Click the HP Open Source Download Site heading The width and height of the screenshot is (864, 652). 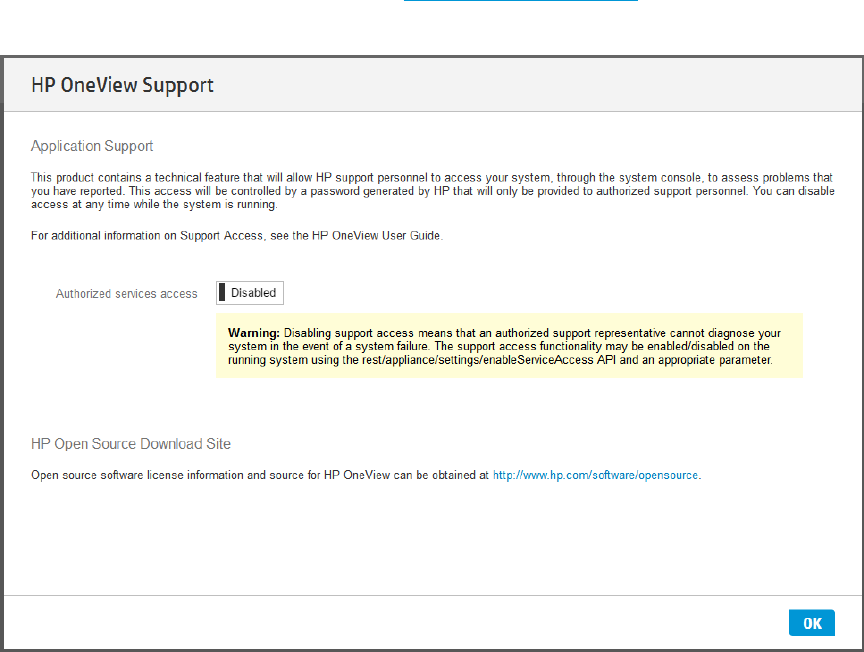tap(131, 444)
